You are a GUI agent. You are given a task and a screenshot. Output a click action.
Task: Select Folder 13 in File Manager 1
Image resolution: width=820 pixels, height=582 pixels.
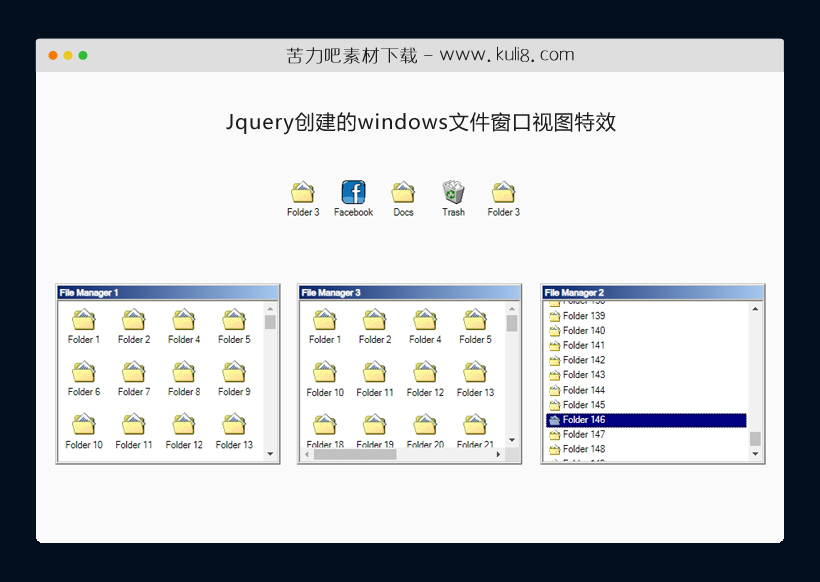[233, 425]
